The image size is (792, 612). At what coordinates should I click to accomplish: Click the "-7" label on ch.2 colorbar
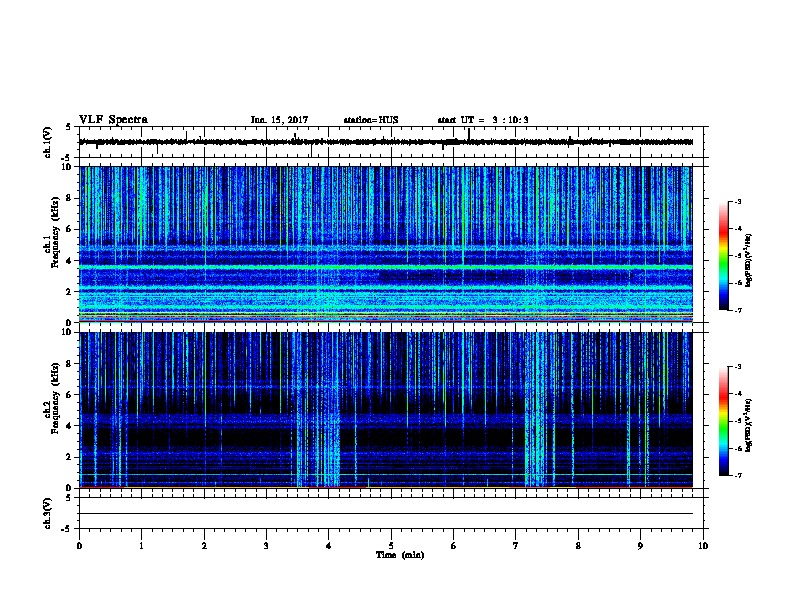pos(737,475)
